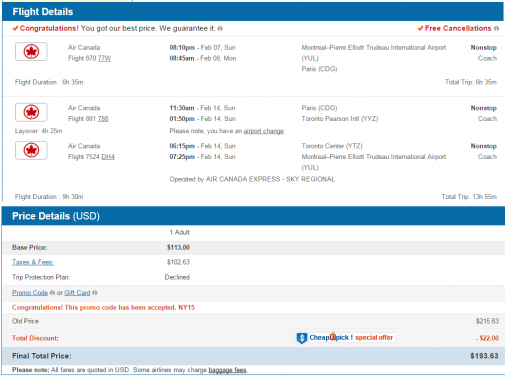The height and width of the screenshot is (377, 505).
Task: Open the baggage fees link
Action: click(227, 370)
